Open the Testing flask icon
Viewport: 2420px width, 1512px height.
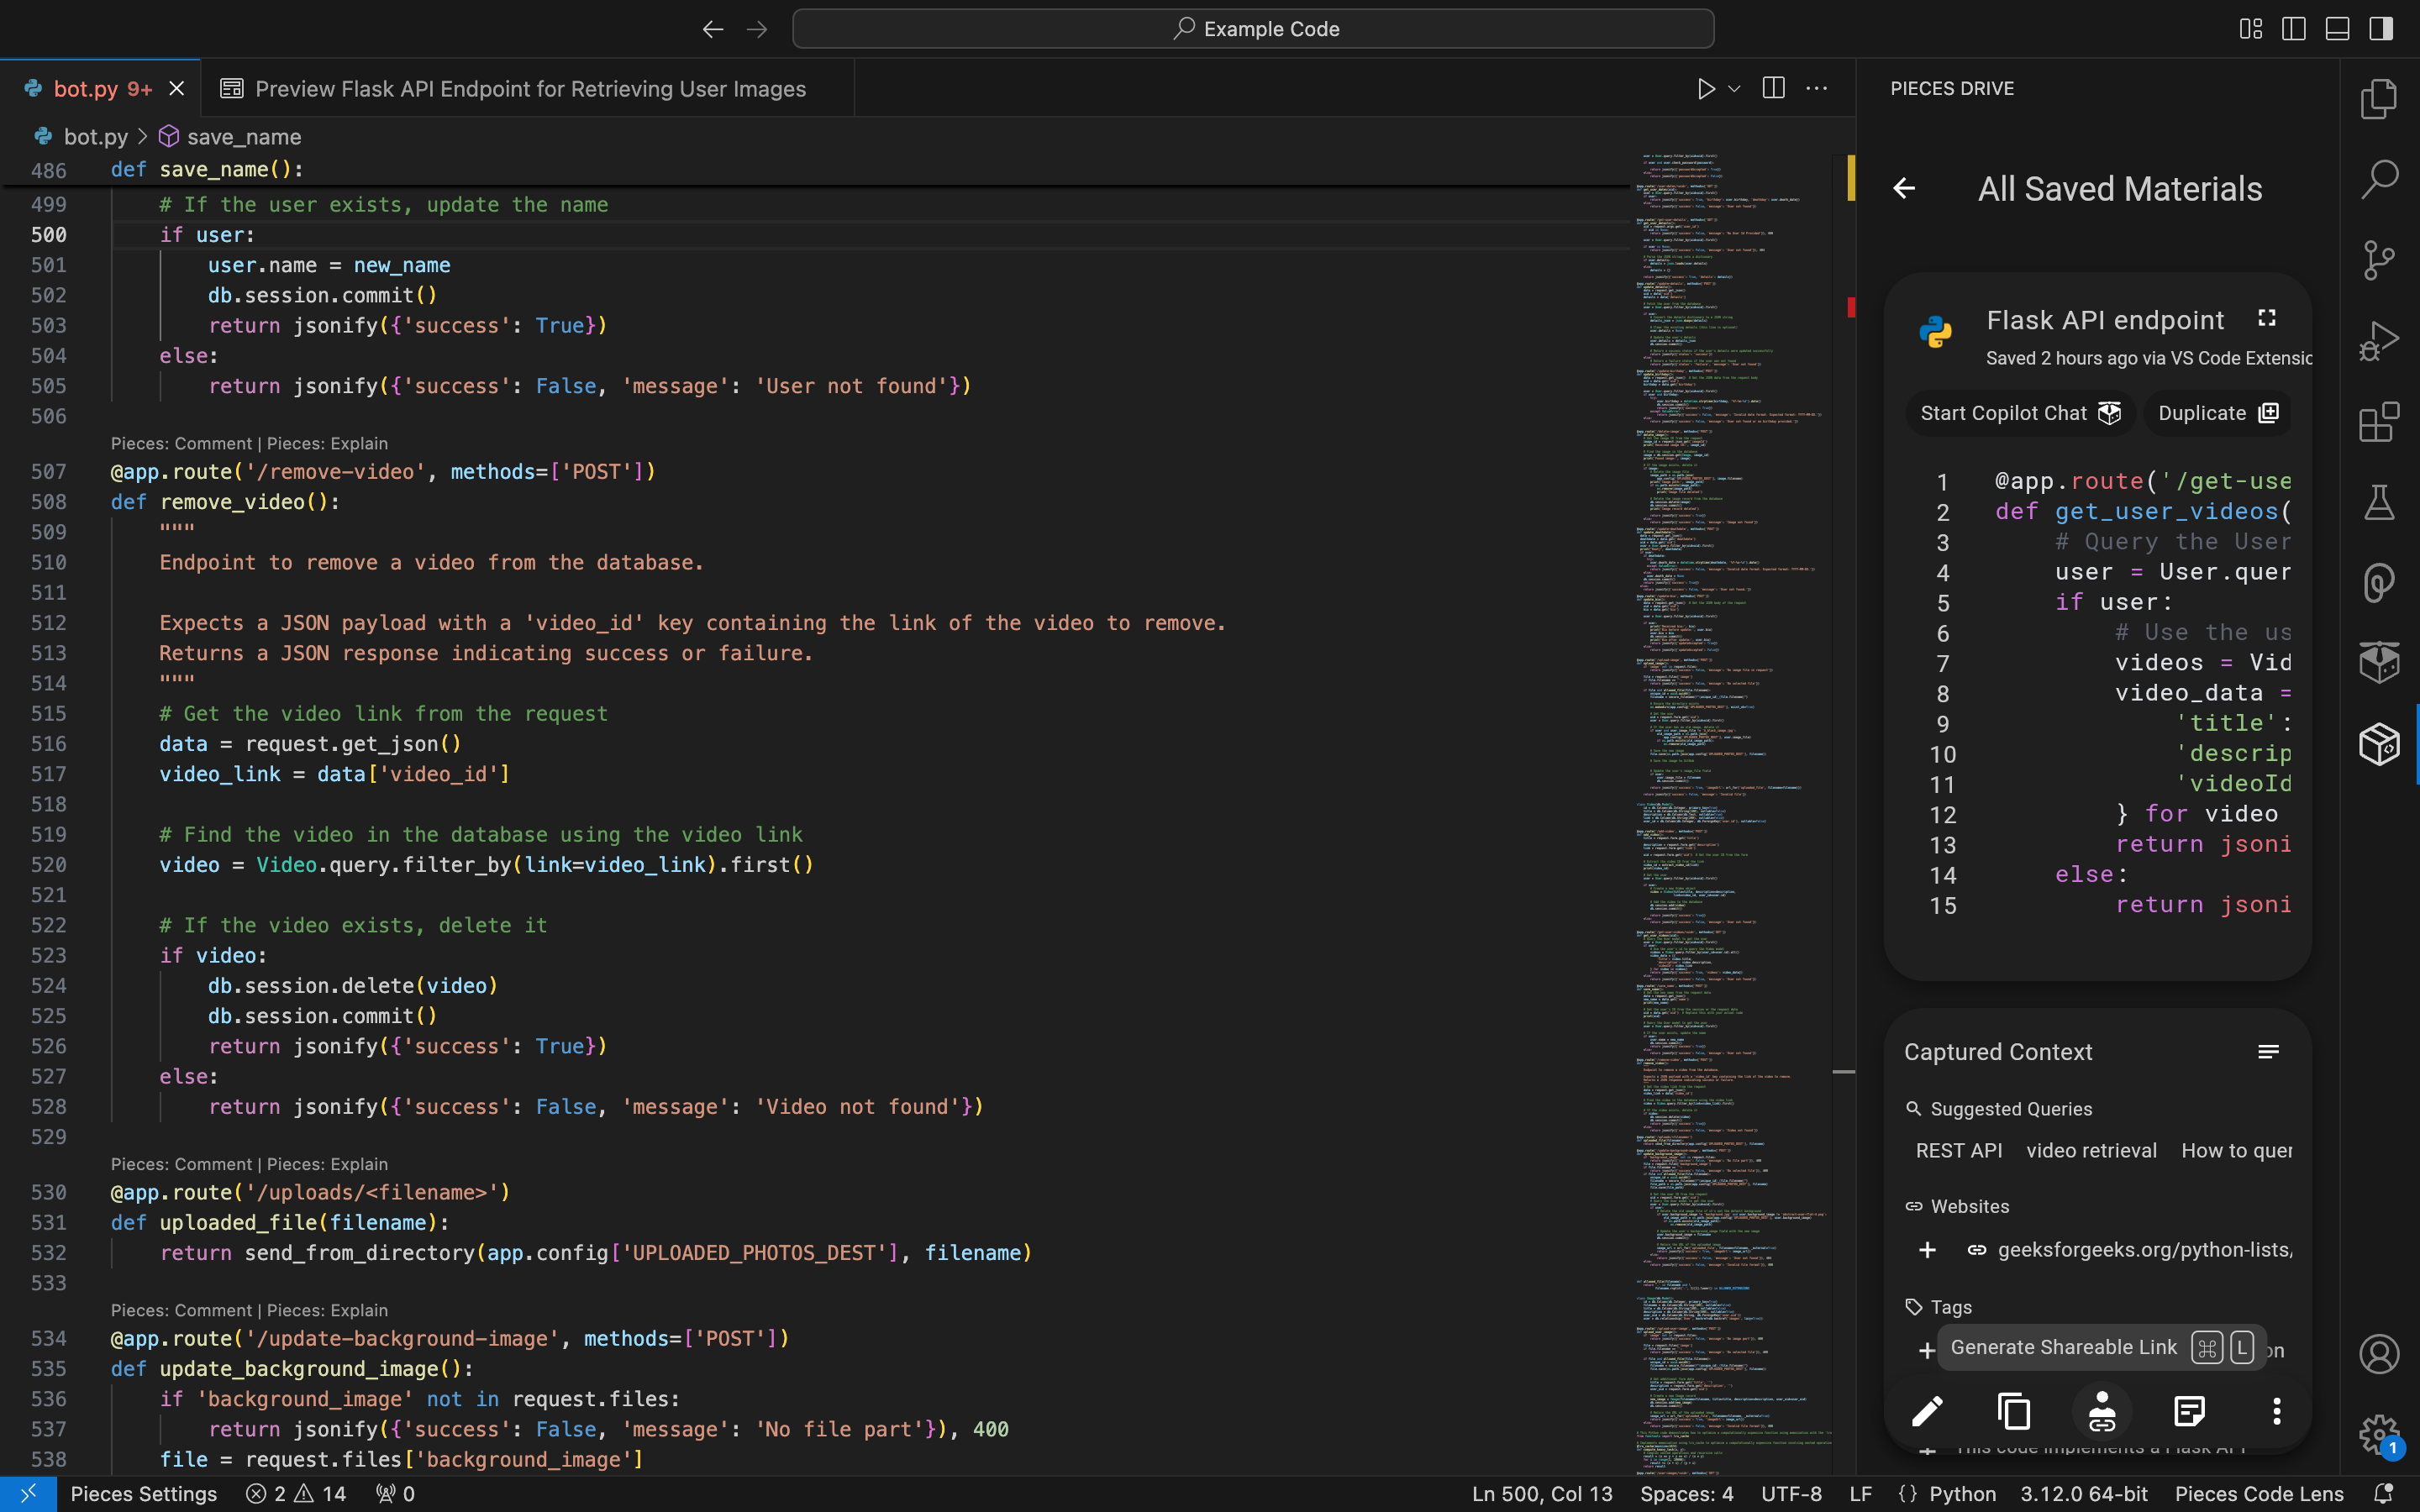pos(2379,502)
